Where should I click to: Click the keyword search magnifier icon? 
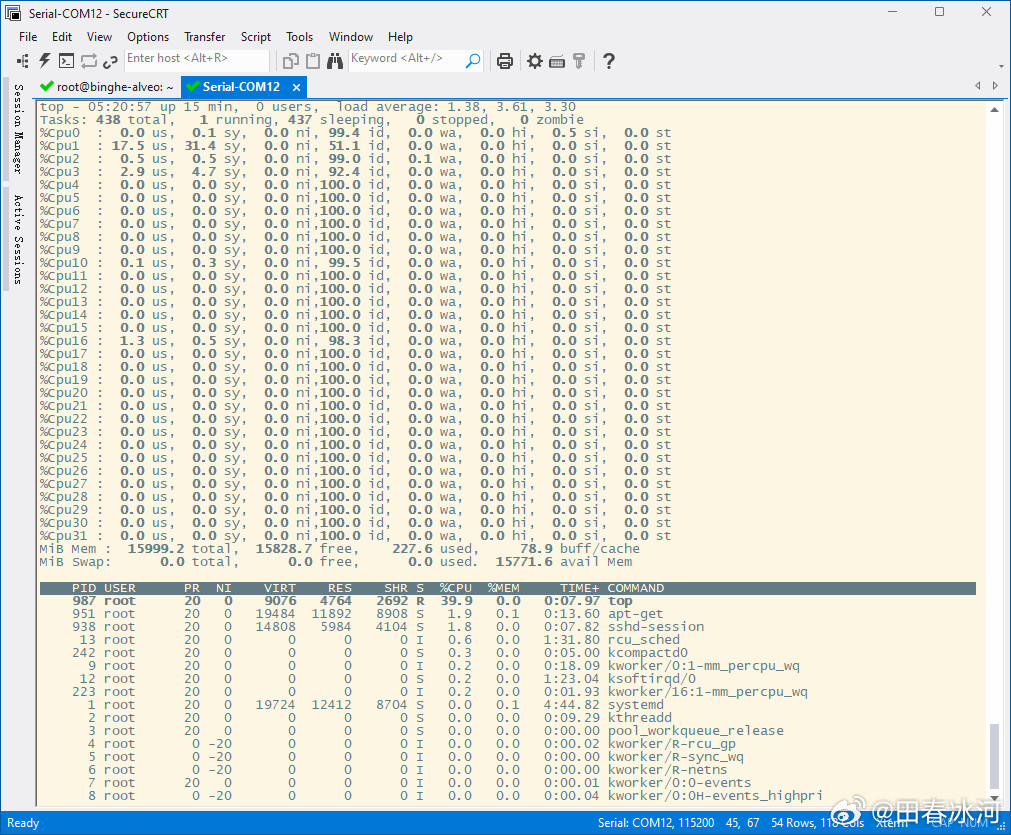coord(473,61)
